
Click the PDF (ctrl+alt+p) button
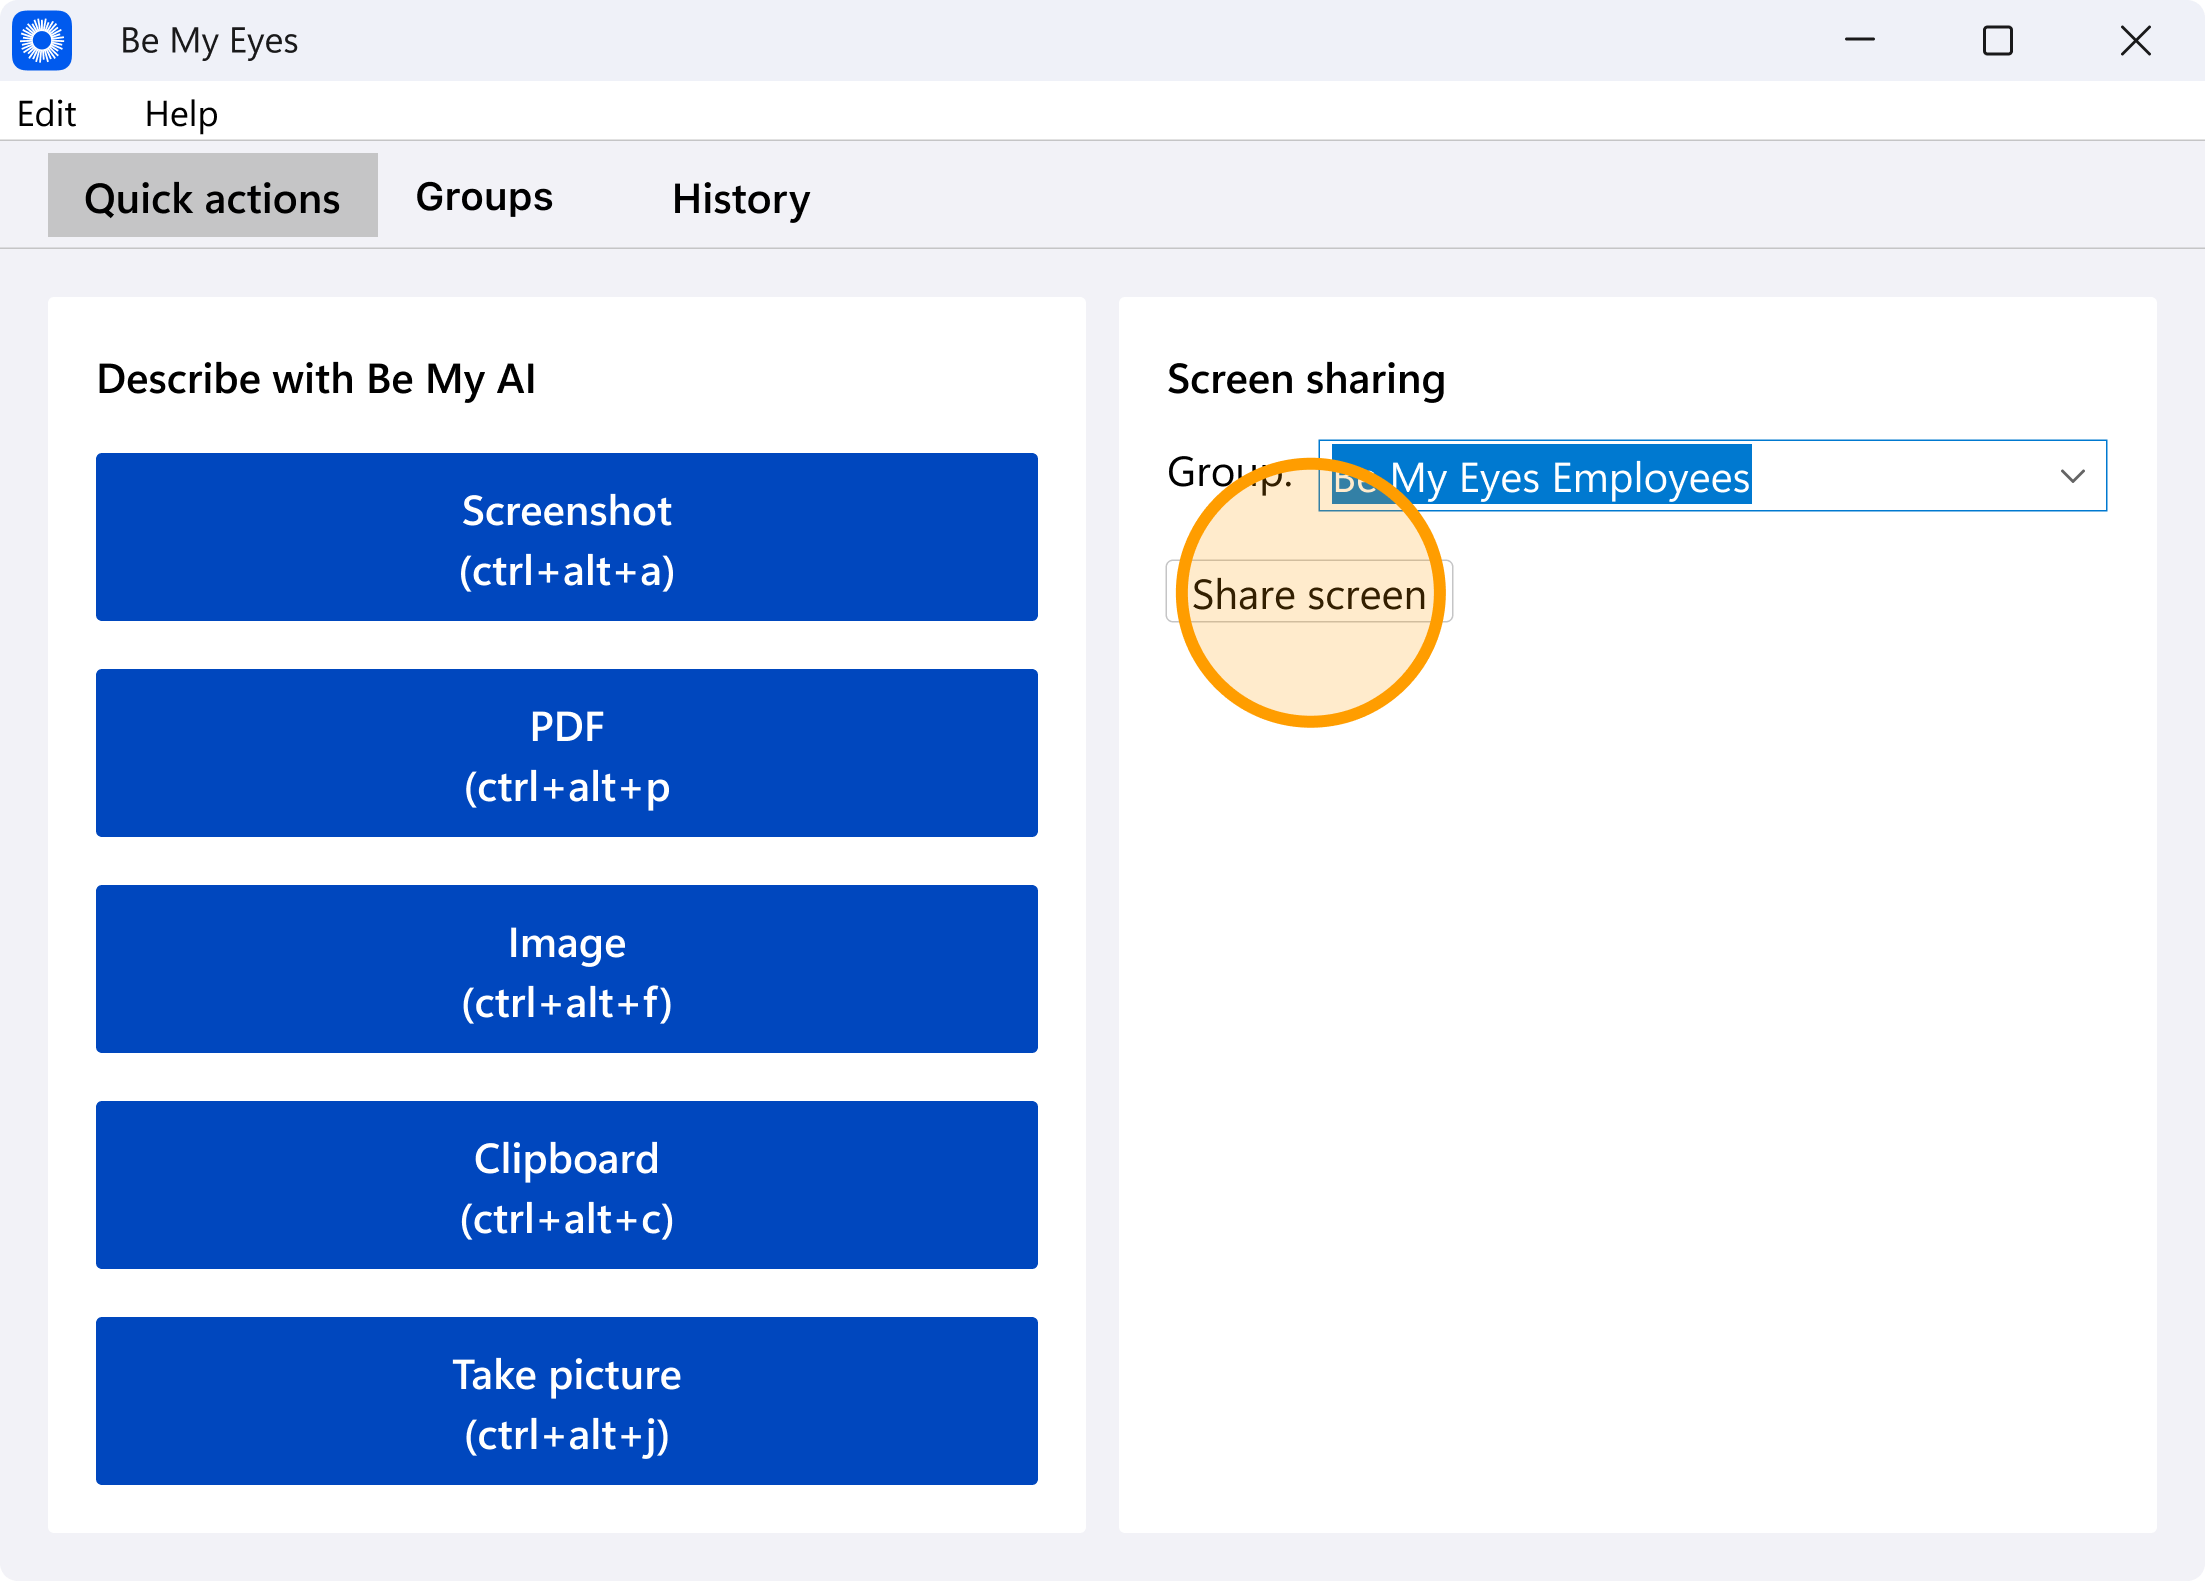567,753
